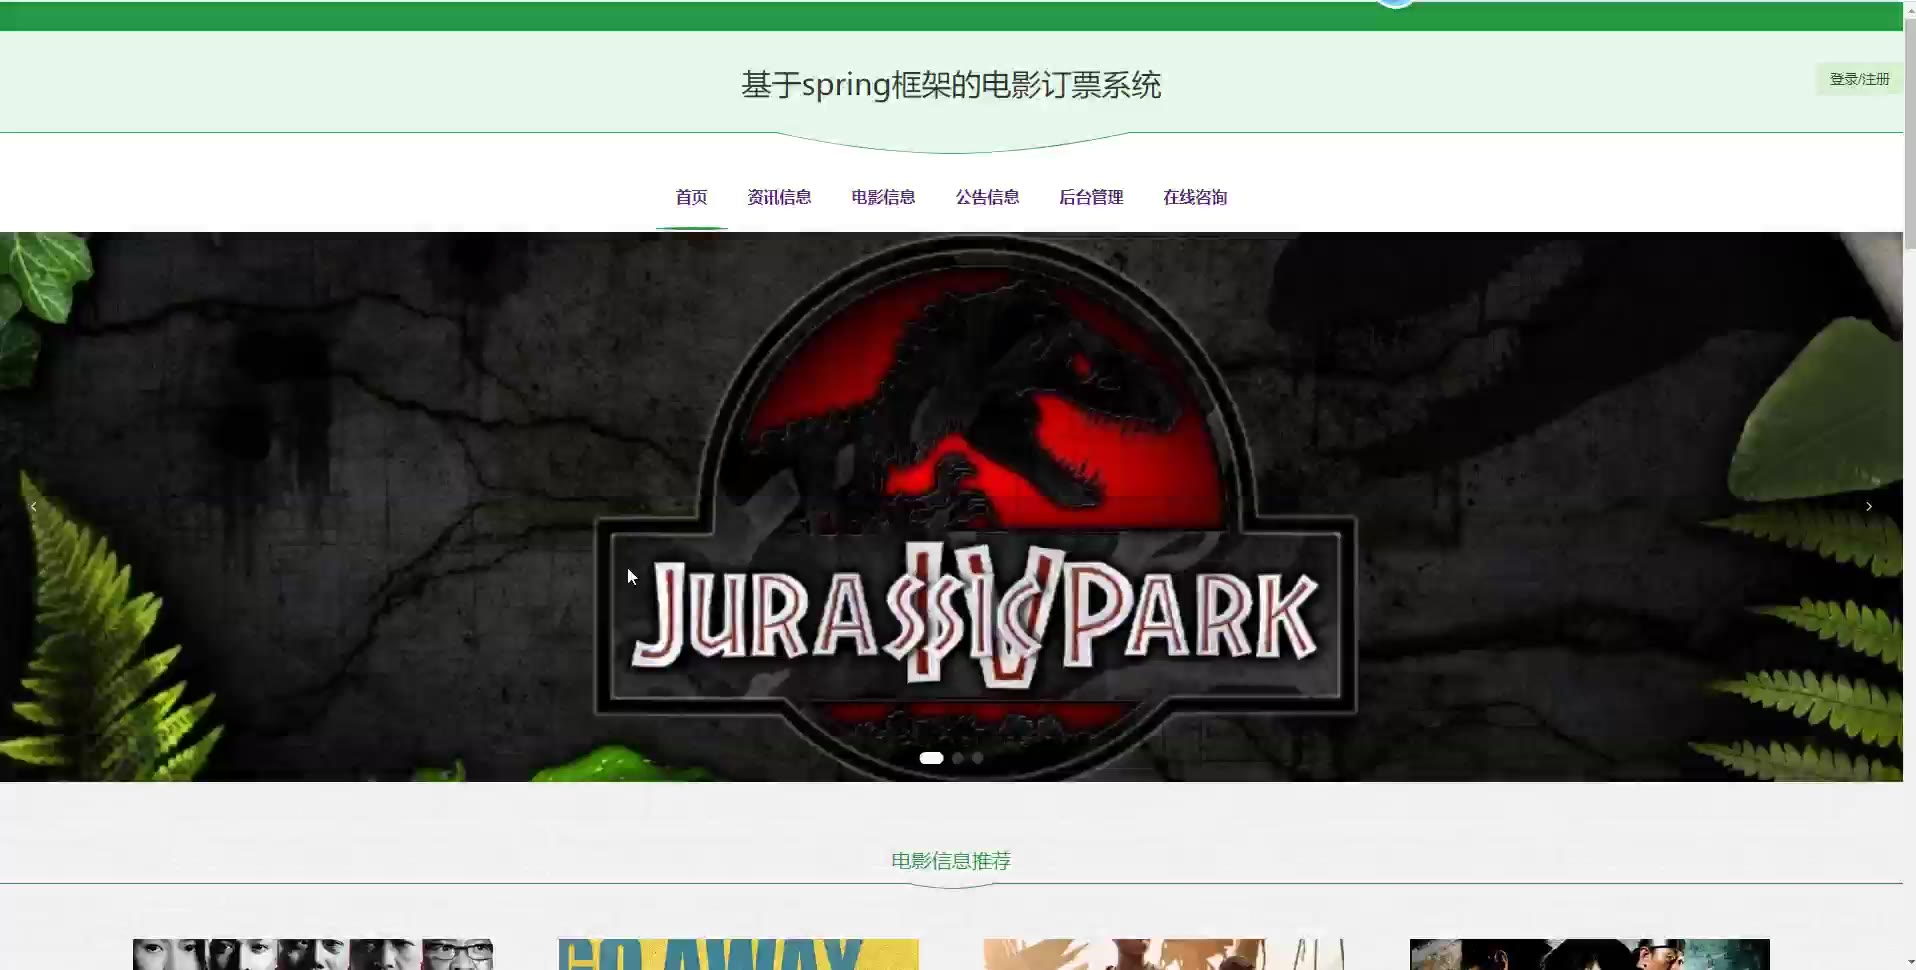Image resolution: width=1916 pixels, height=970 pixels.
Task: Open the third recommended movie poster
Action: click(1164, 954)
